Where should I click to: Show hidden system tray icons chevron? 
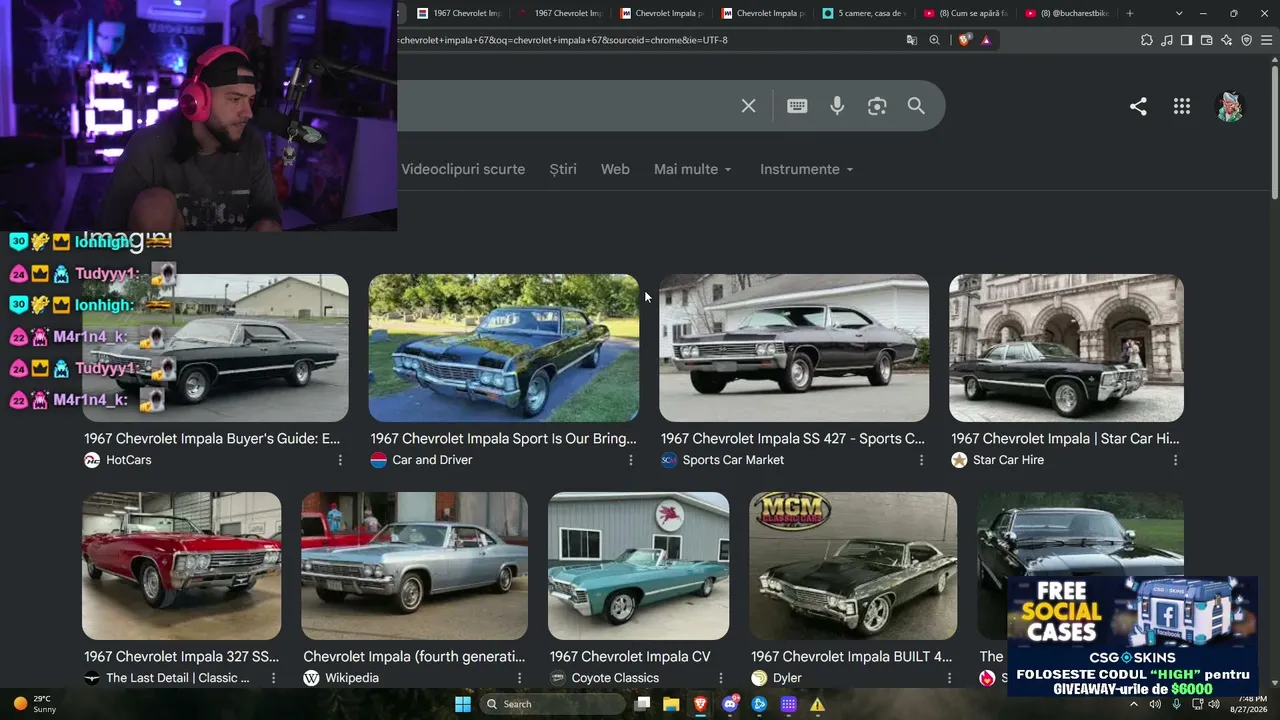(1133, 704)
